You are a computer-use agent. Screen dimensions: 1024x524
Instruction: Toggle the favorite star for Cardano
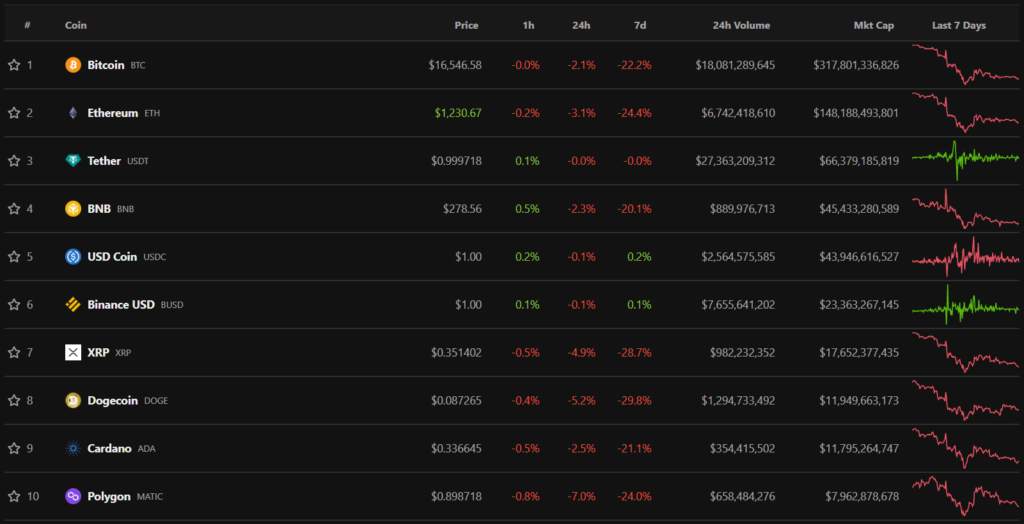pos(14,448)
